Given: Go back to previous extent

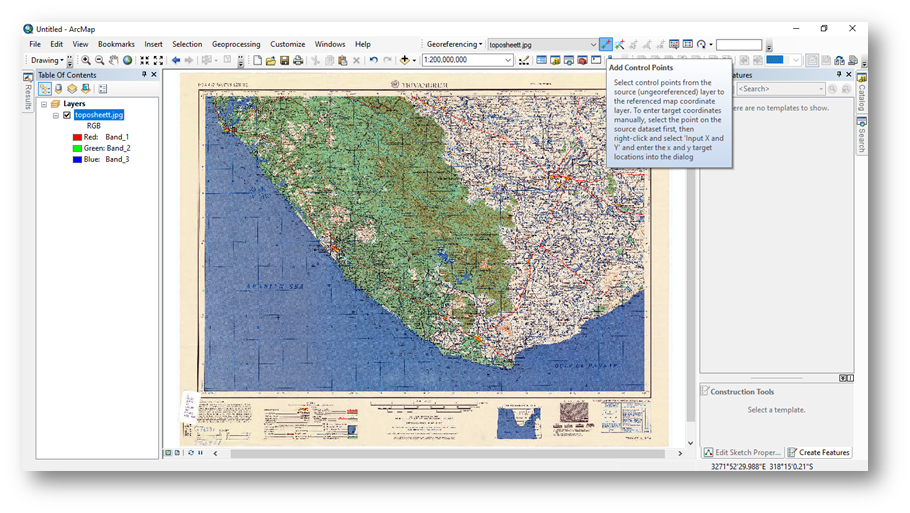Looking at the screenshot, I should tap(175, 60).
